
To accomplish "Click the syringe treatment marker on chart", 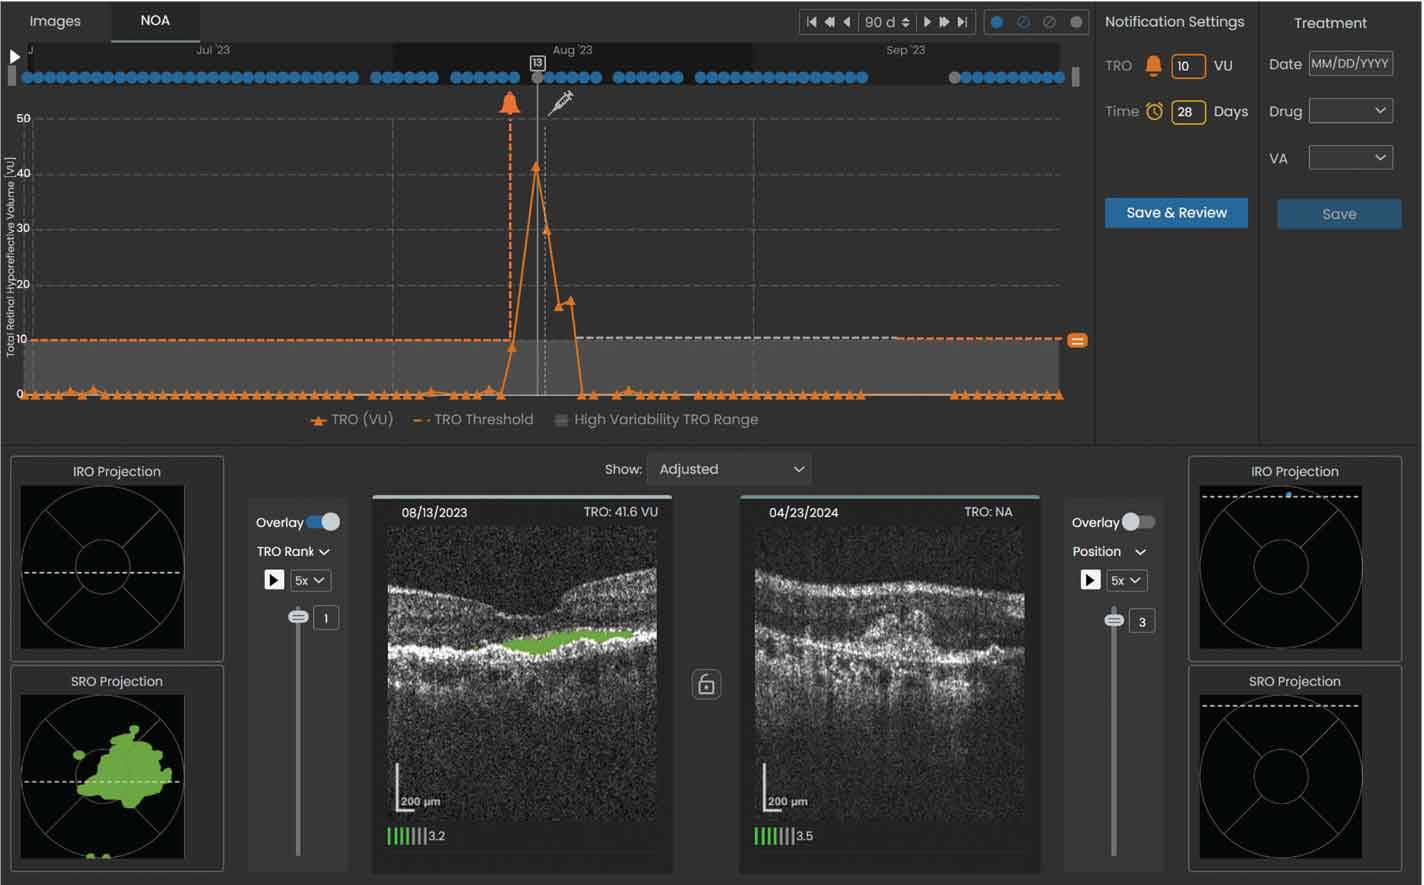I will (x=561, y=101).
